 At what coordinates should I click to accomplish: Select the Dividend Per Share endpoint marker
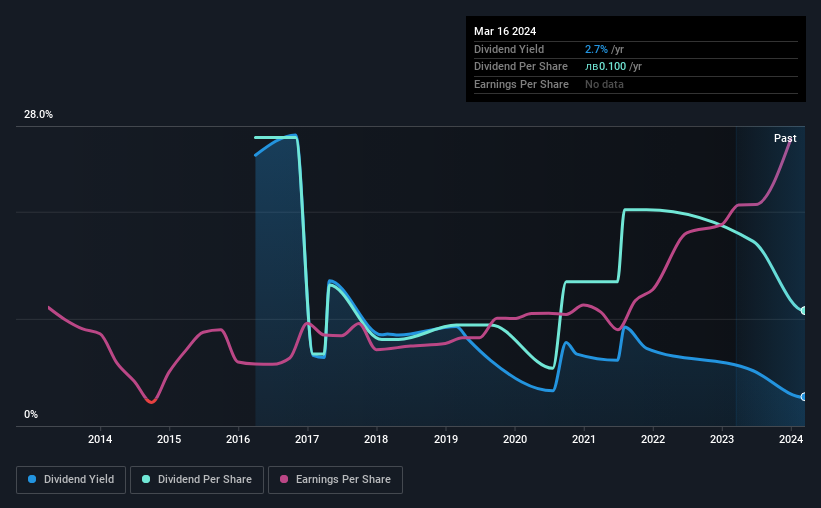click(x=804, y=311)
